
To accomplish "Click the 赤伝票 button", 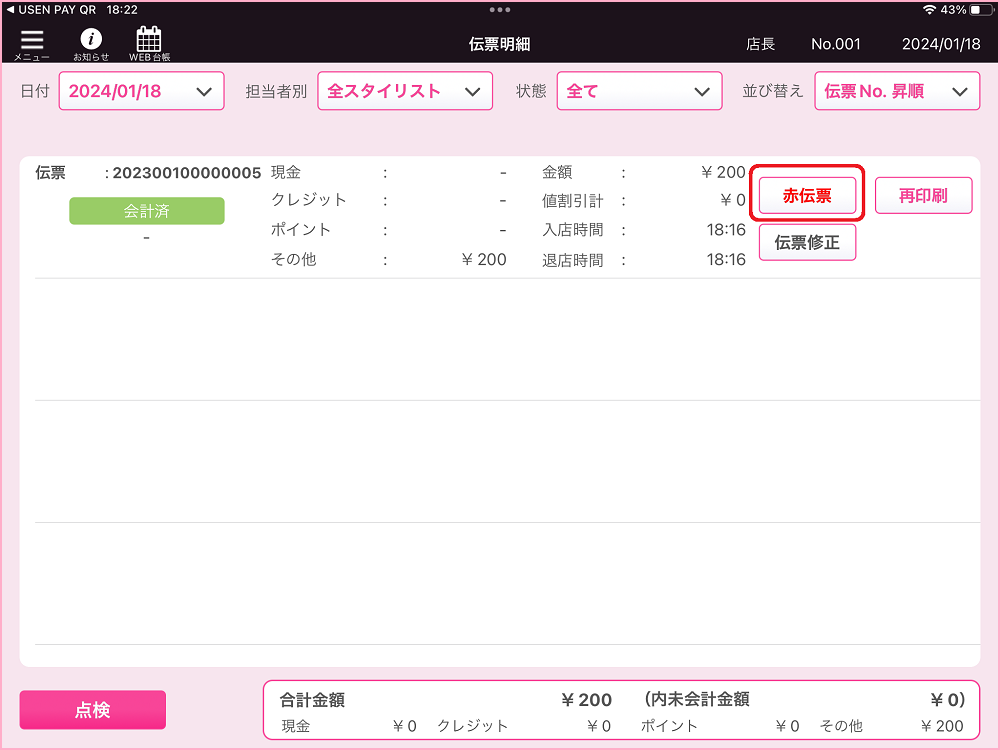I will (807, 195).
